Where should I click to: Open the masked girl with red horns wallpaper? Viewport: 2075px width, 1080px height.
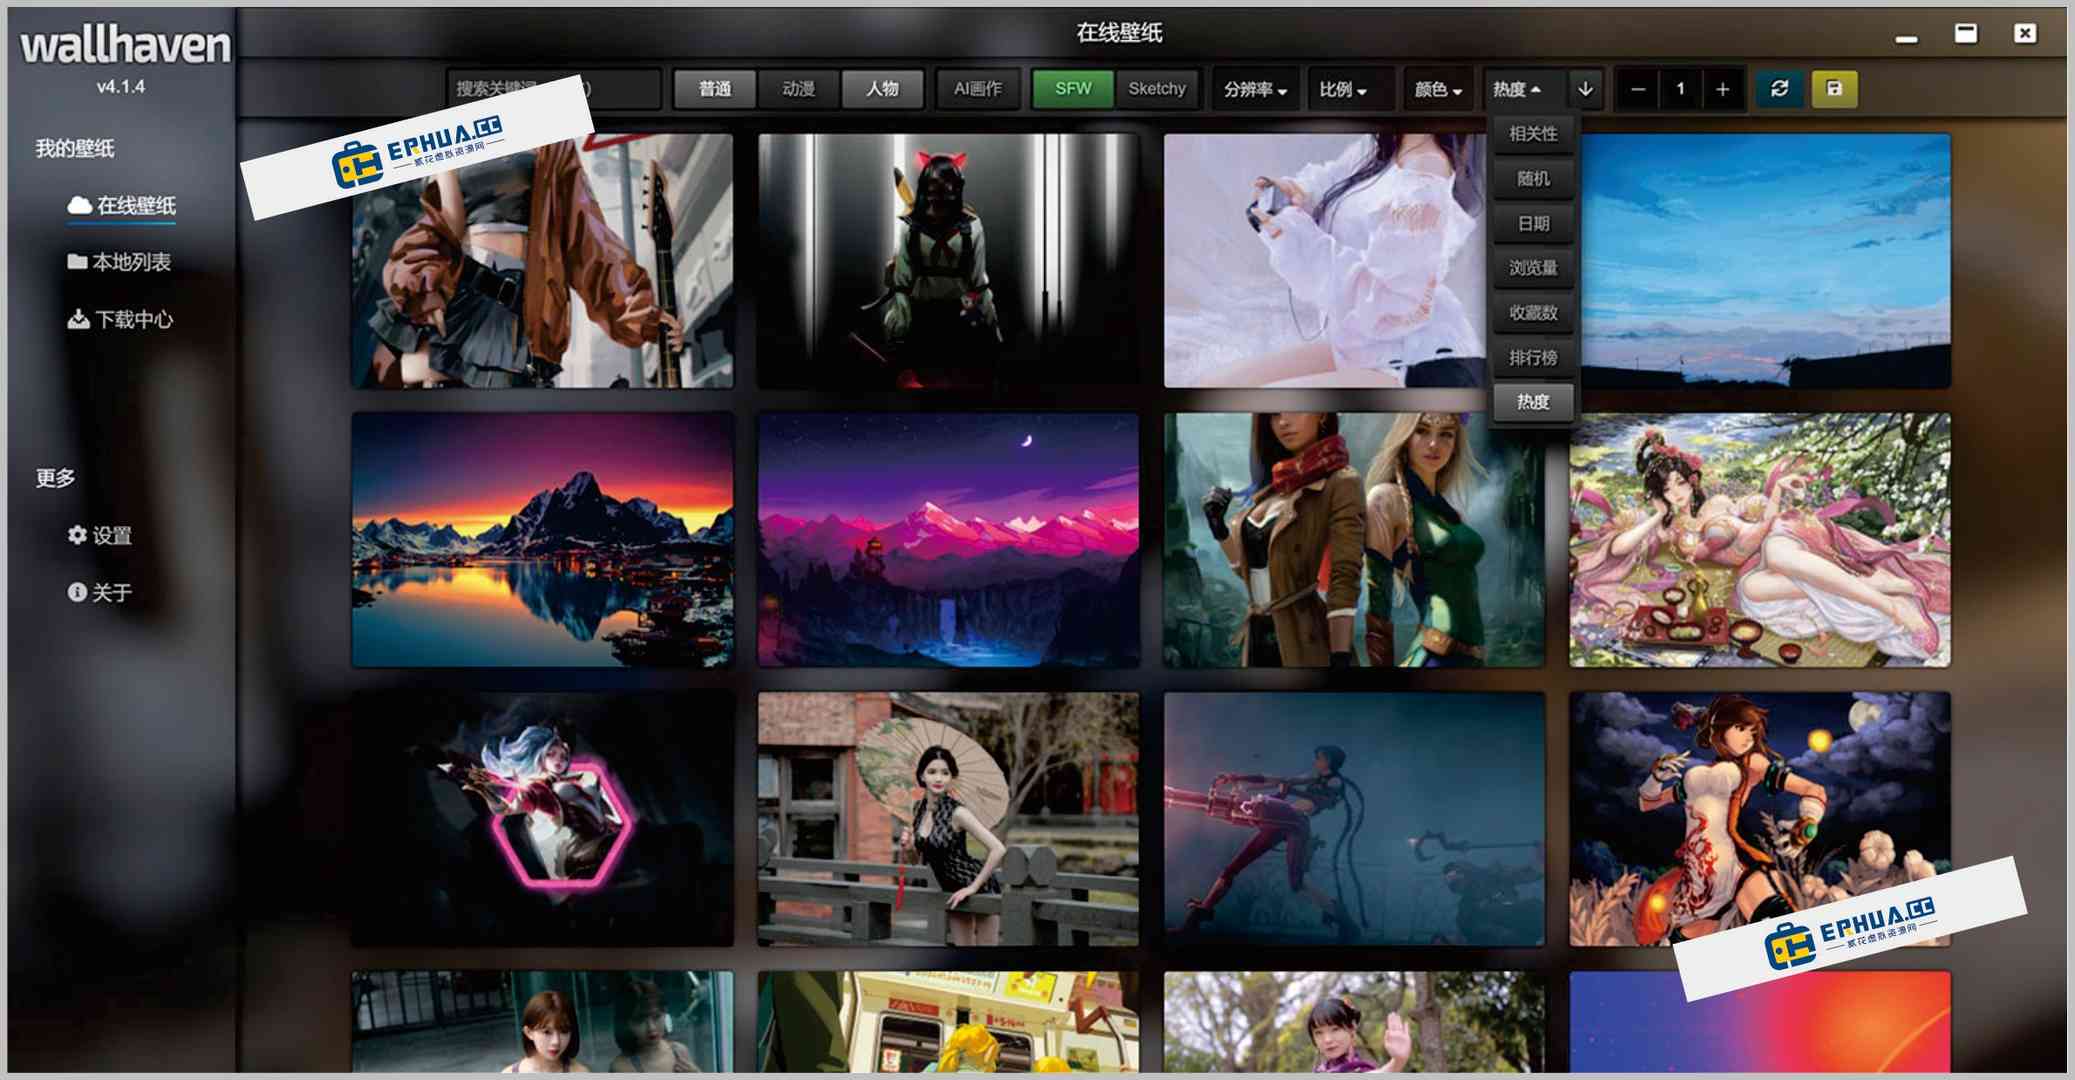[948, 261]
